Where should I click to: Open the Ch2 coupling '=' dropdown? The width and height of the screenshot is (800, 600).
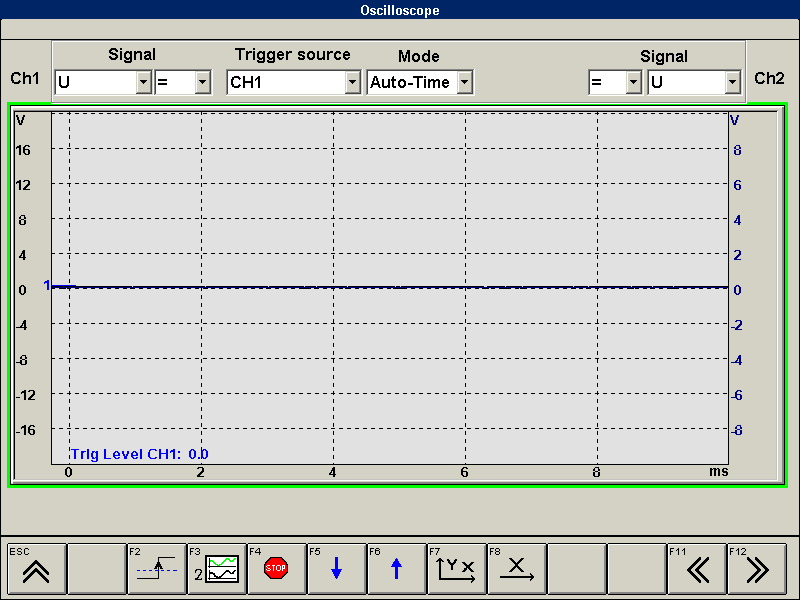pos(633,82)
